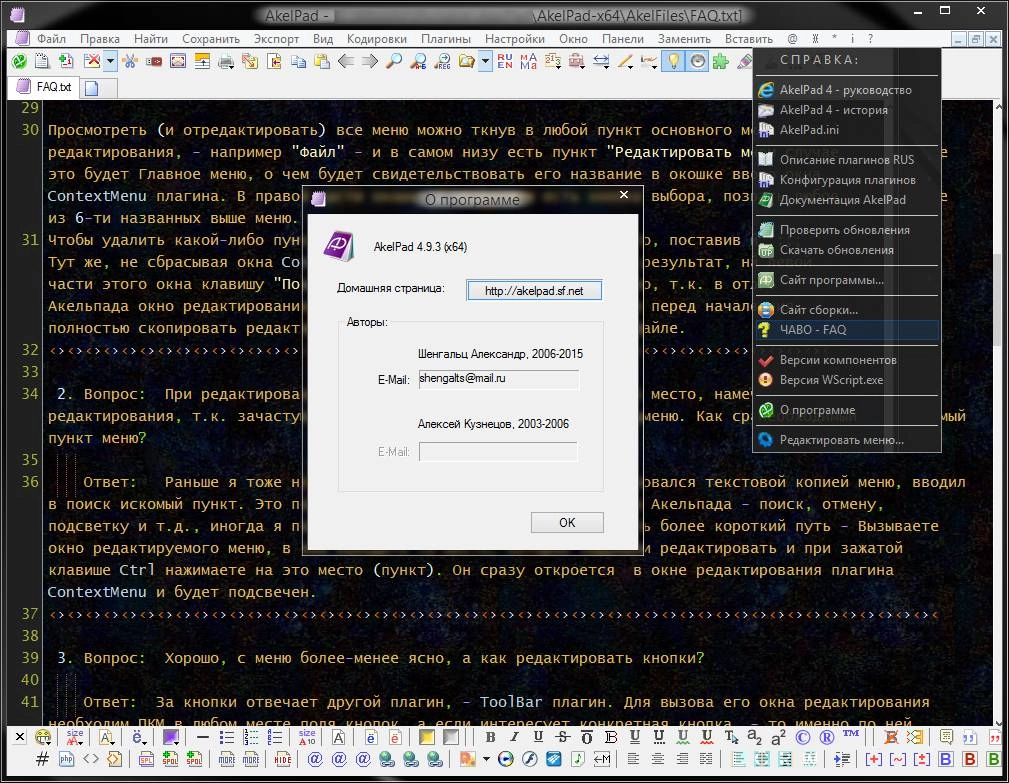Expand the size AA font dropdown

tap(75, 737)
